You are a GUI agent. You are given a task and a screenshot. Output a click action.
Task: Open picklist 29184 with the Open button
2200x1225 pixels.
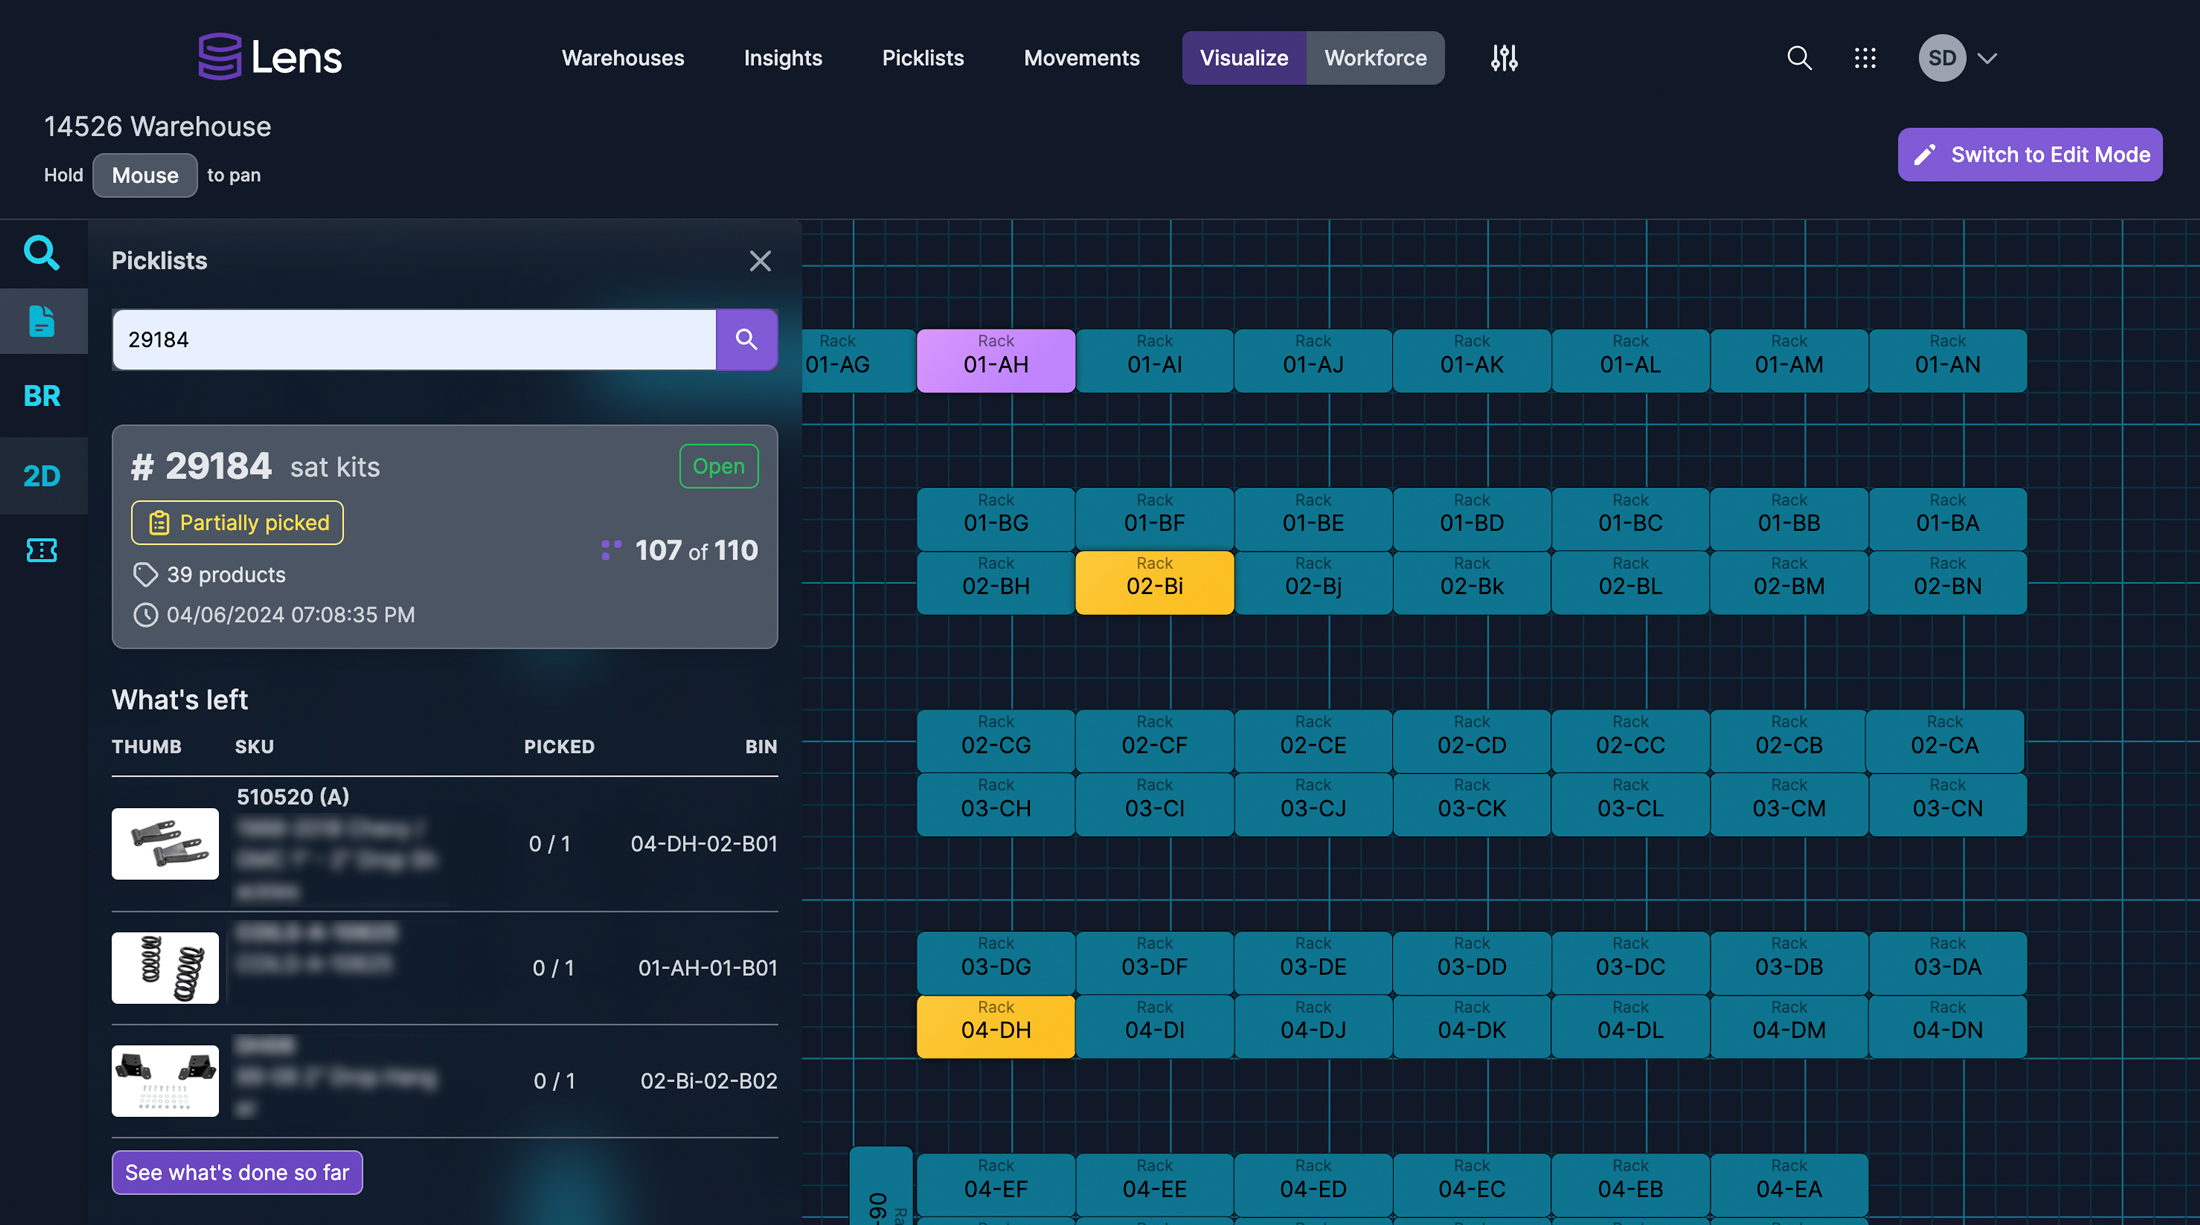point(718,465)
